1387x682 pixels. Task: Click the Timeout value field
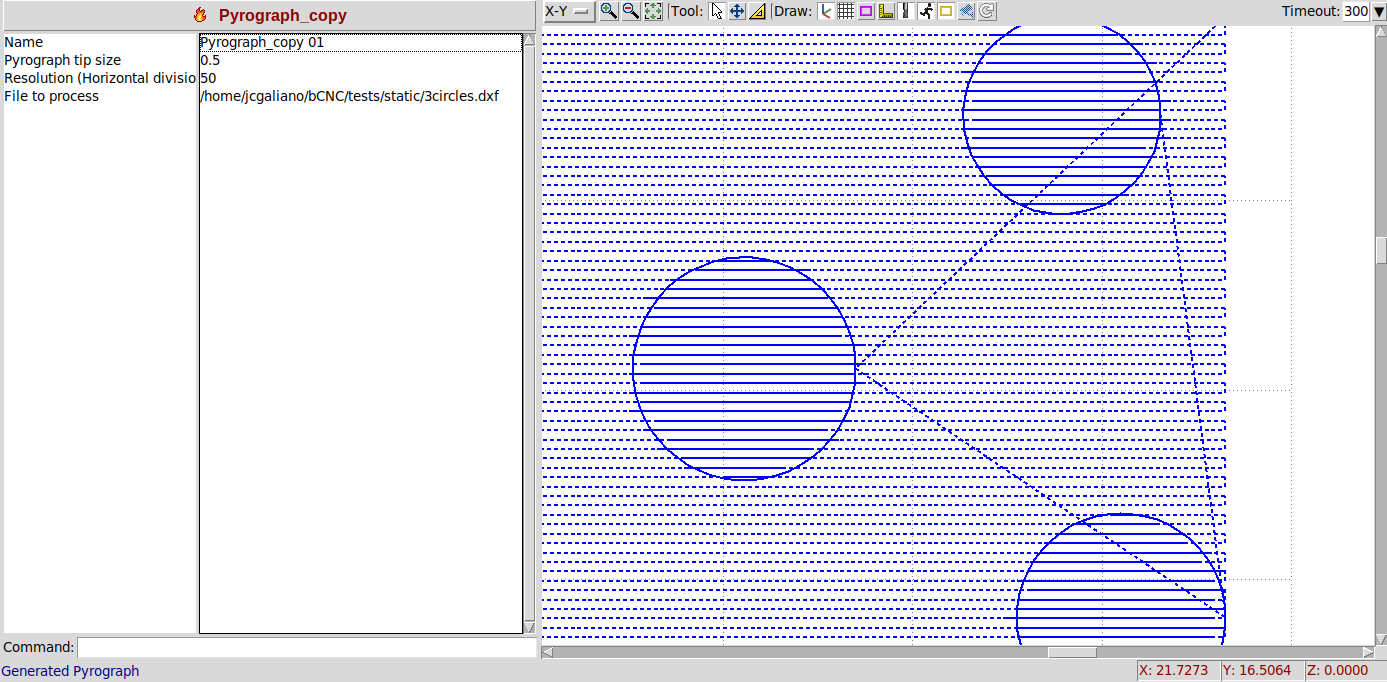[1355, 11]
